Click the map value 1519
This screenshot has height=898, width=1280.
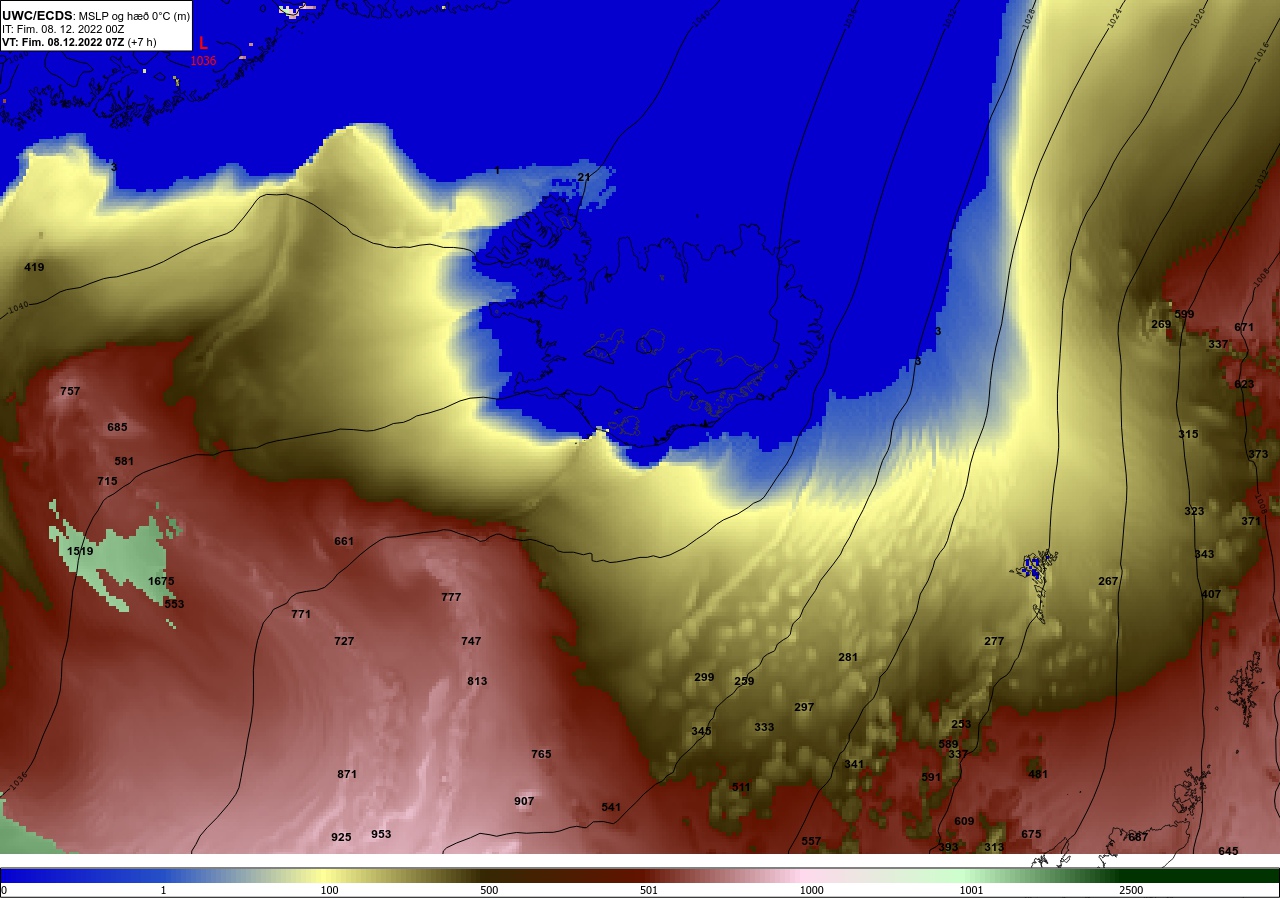pyautogui.click(x=80, y=551)
